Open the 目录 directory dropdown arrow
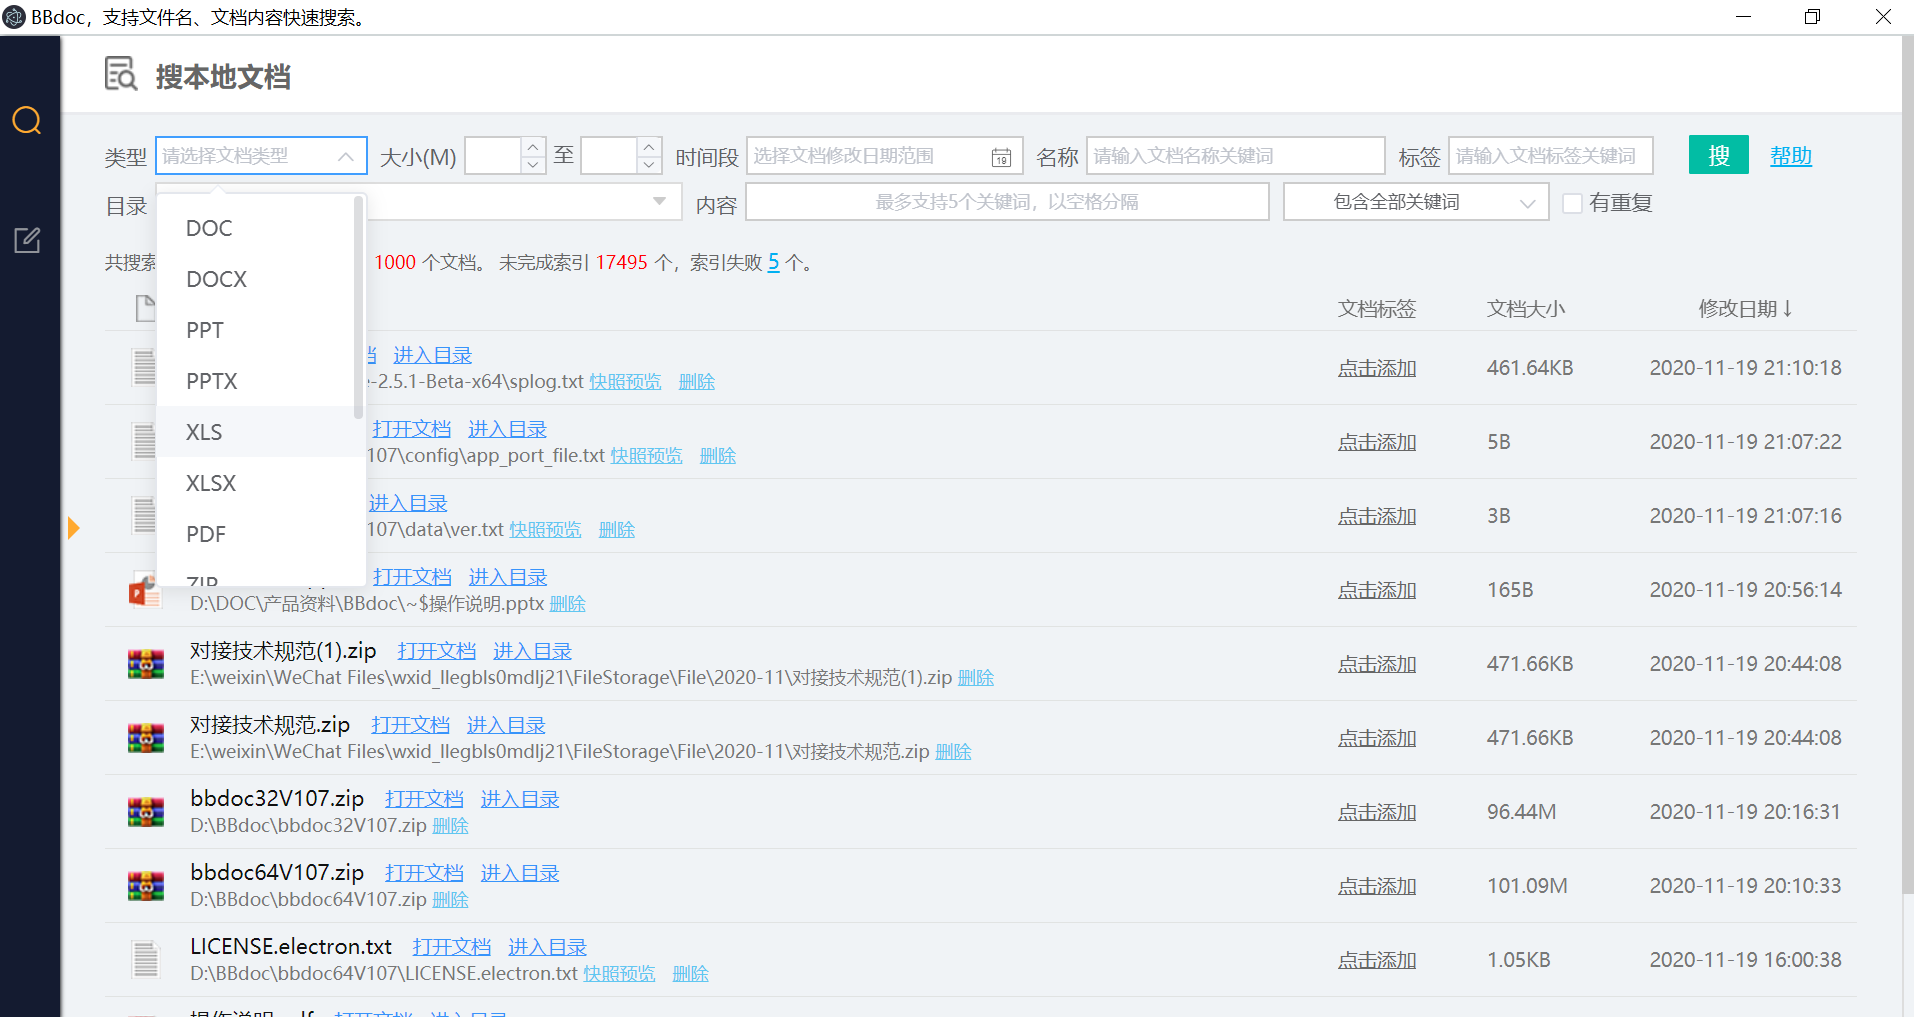1914x1017 pixels. click(659, 202)
